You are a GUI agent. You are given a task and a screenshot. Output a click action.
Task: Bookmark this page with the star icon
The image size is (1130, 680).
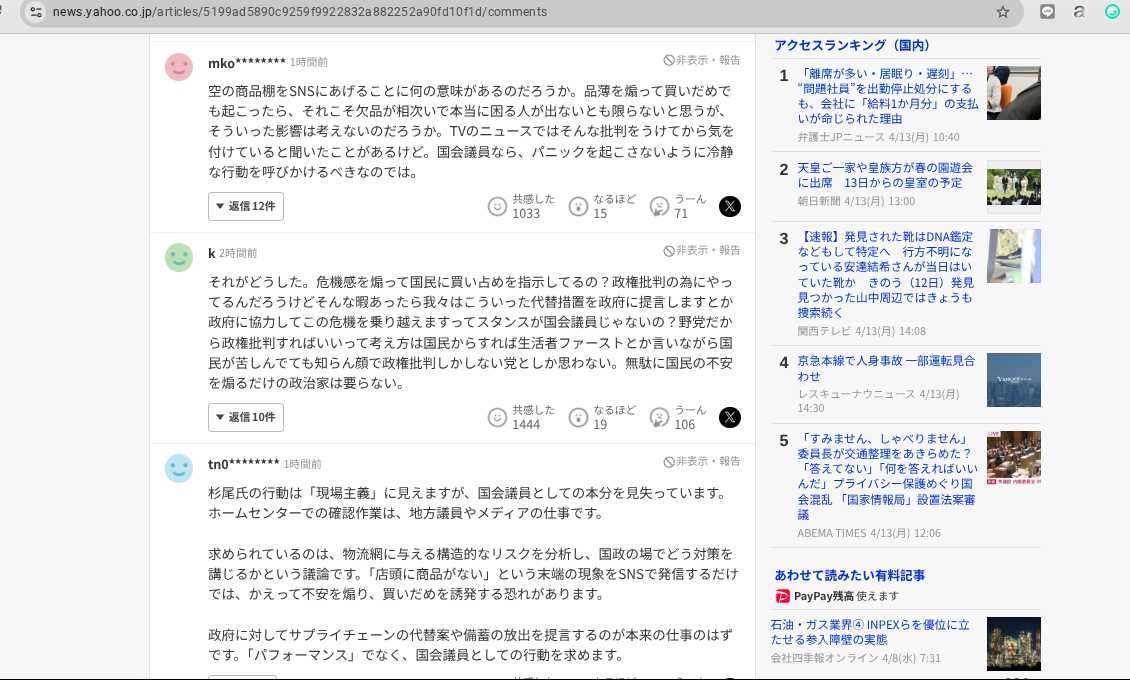pyautogui.click(x=1002, y=12)
